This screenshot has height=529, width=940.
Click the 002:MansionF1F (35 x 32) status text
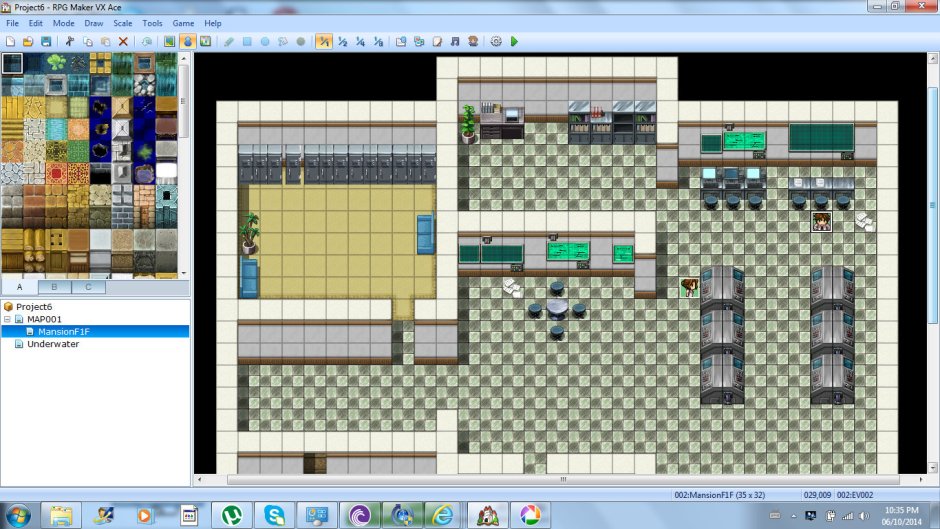point(719,495)
